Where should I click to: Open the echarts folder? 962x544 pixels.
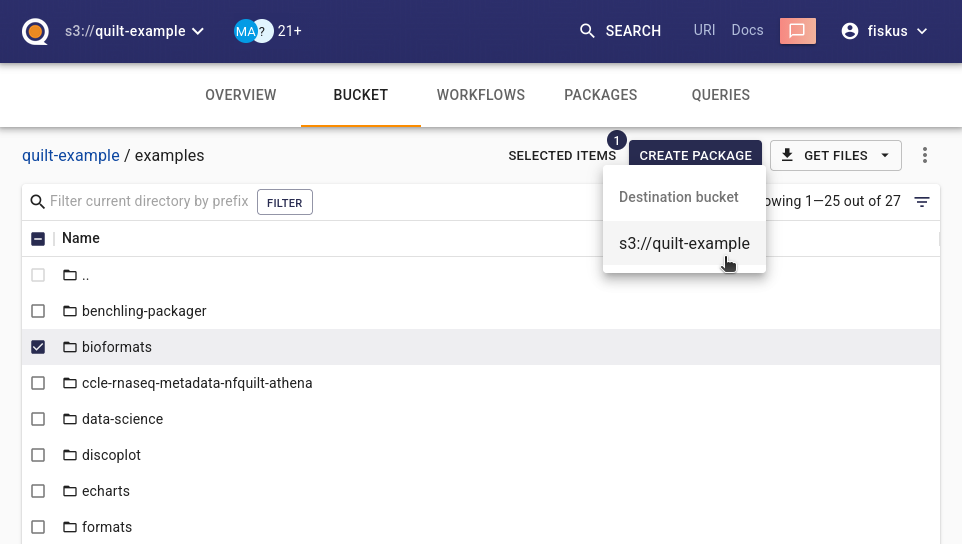pyautogui.click(x=106, y=491)
